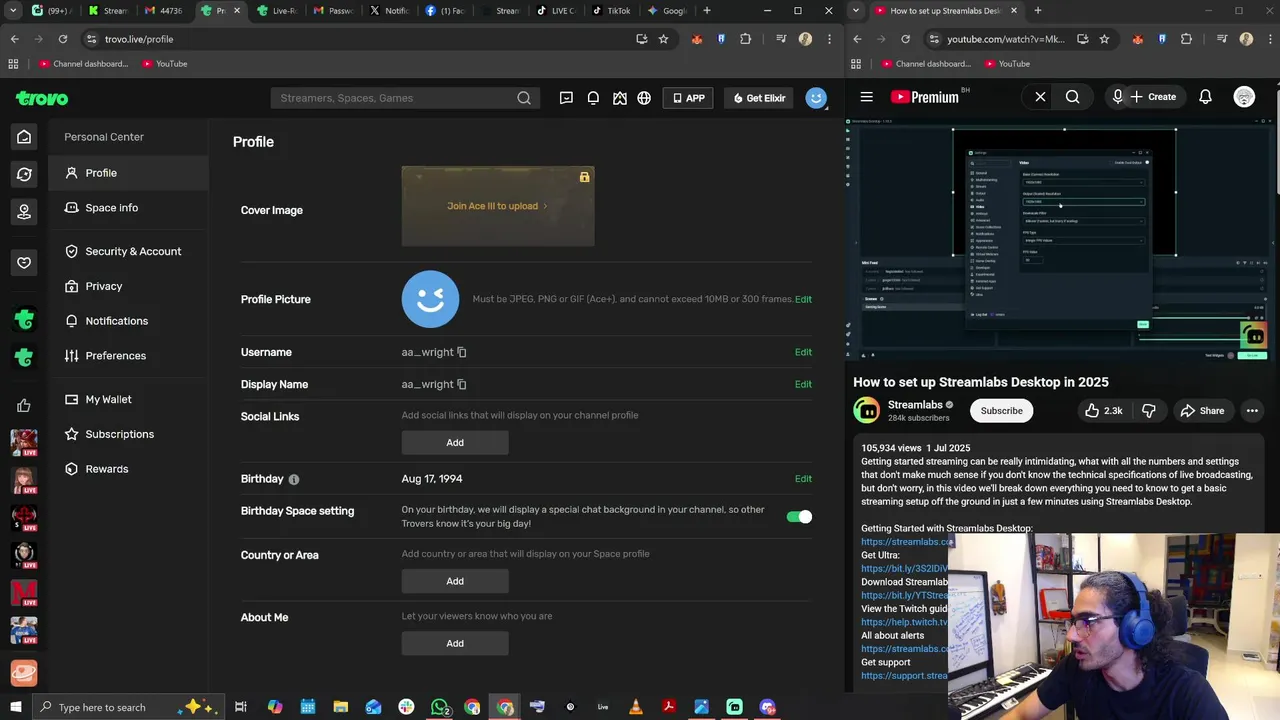Viewport: 1280px width, 720px height.
Task: Open Space info in Personal Center
Action: click(128, 208)
